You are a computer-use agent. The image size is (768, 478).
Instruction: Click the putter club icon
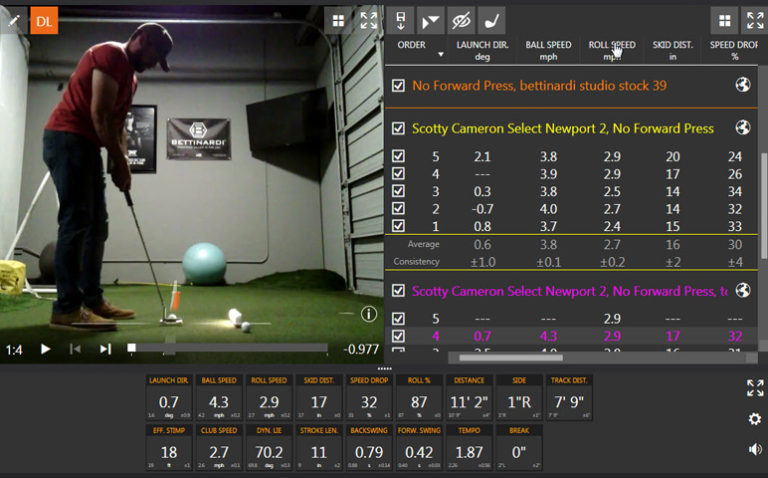click(x=491, y=20)
